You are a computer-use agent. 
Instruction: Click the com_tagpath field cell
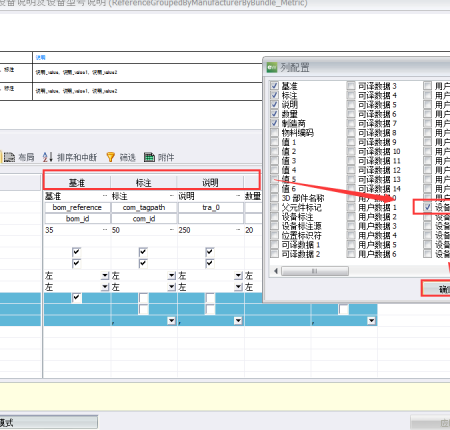point(144,207)
